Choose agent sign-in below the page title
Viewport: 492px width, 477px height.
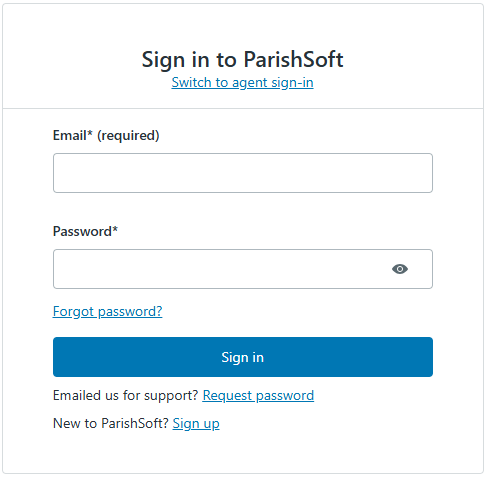pos(242,83)
